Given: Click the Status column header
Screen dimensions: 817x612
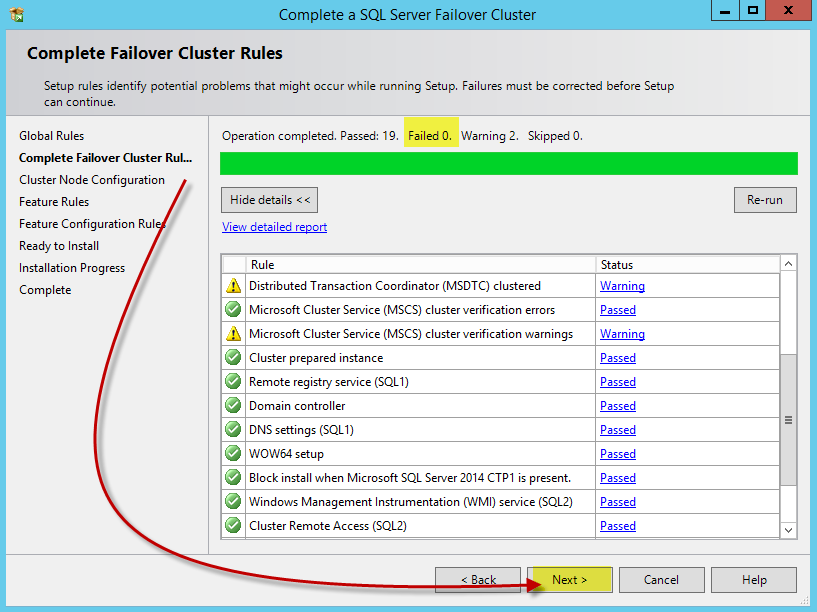Looking at the screenshot, I should click(x=688, y=265).
